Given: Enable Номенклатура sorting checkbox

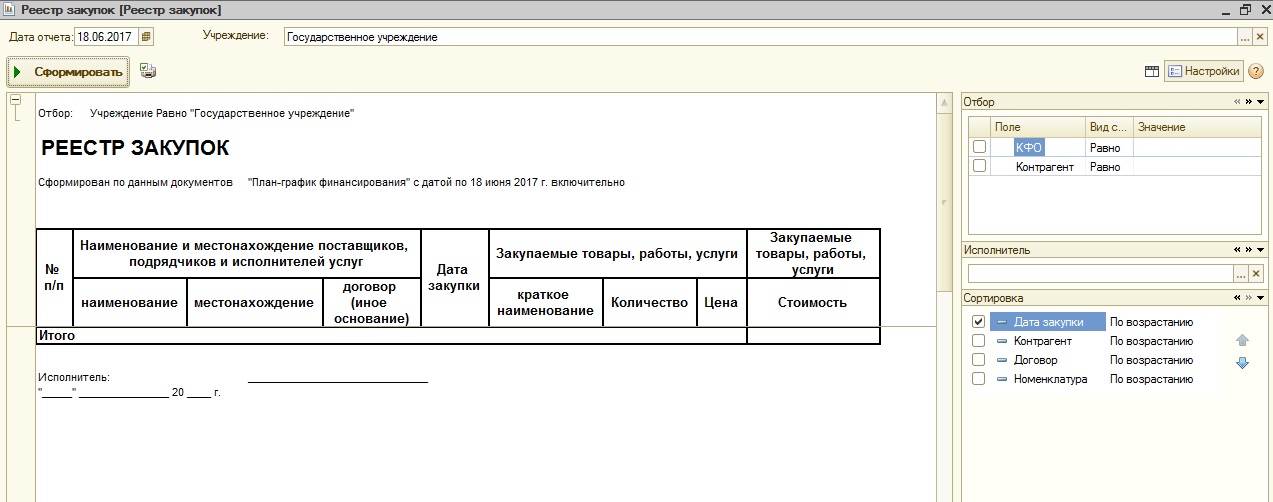Looking at the screenshot, I should [979, 379].
